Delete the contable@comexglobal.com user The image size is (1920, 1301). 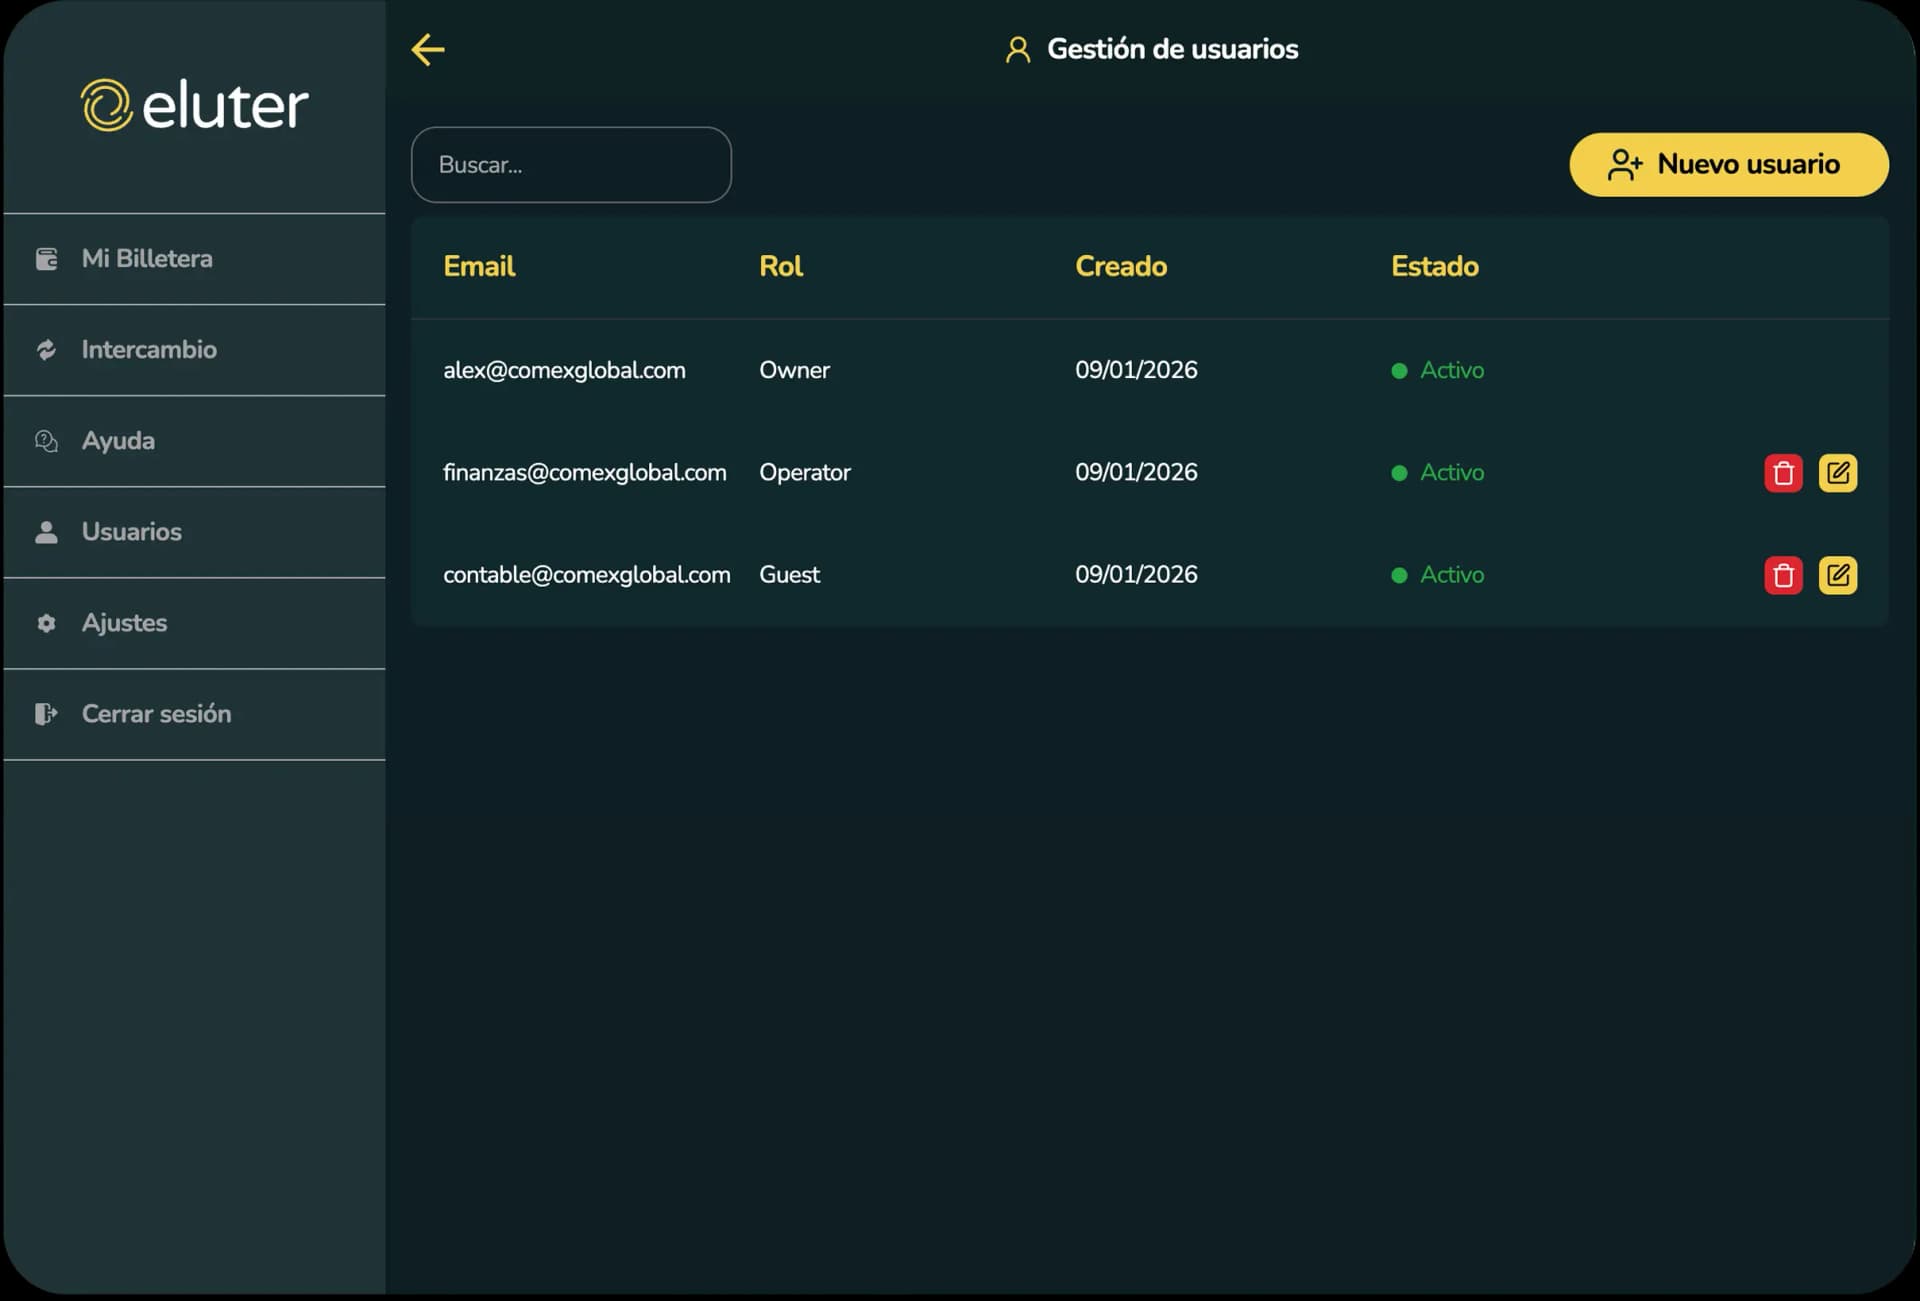pyautogui.click(x=1783, y=575)
